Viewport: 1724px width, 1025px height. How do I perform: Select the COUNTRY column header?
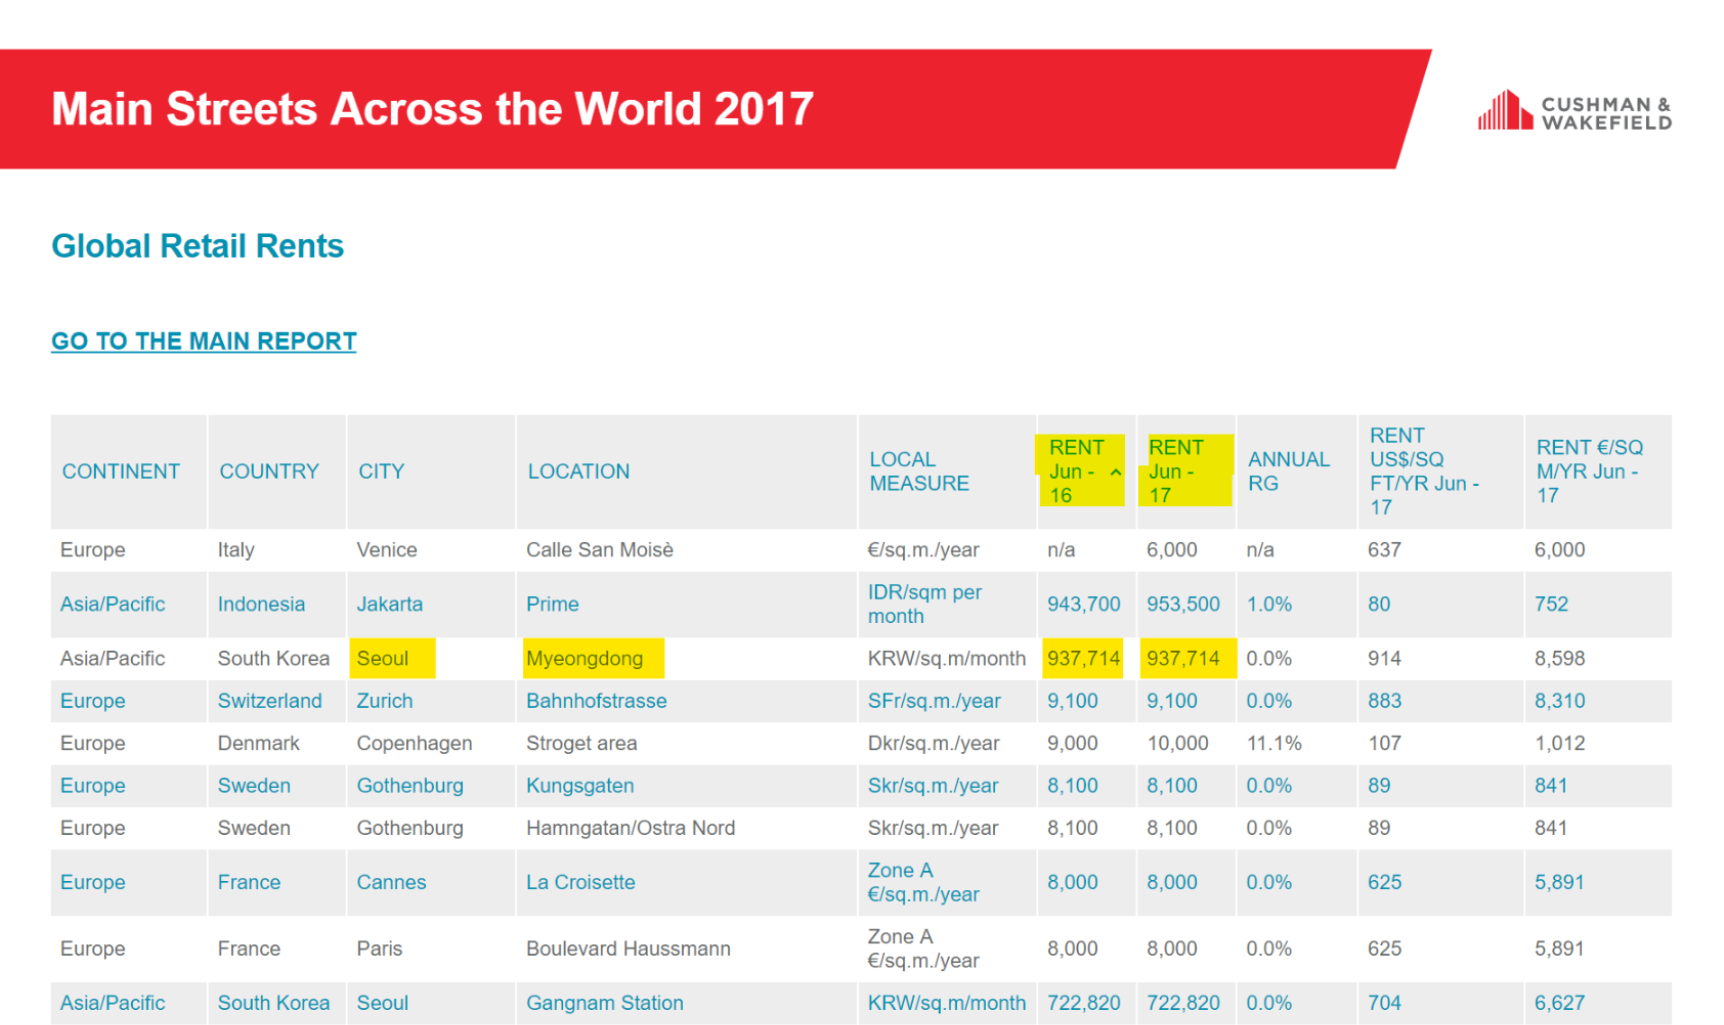[x=269, y=471]
